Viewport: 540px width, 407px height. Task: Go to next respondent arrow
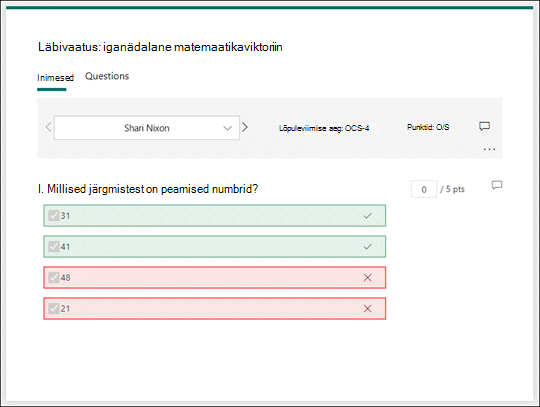[245, 127]
